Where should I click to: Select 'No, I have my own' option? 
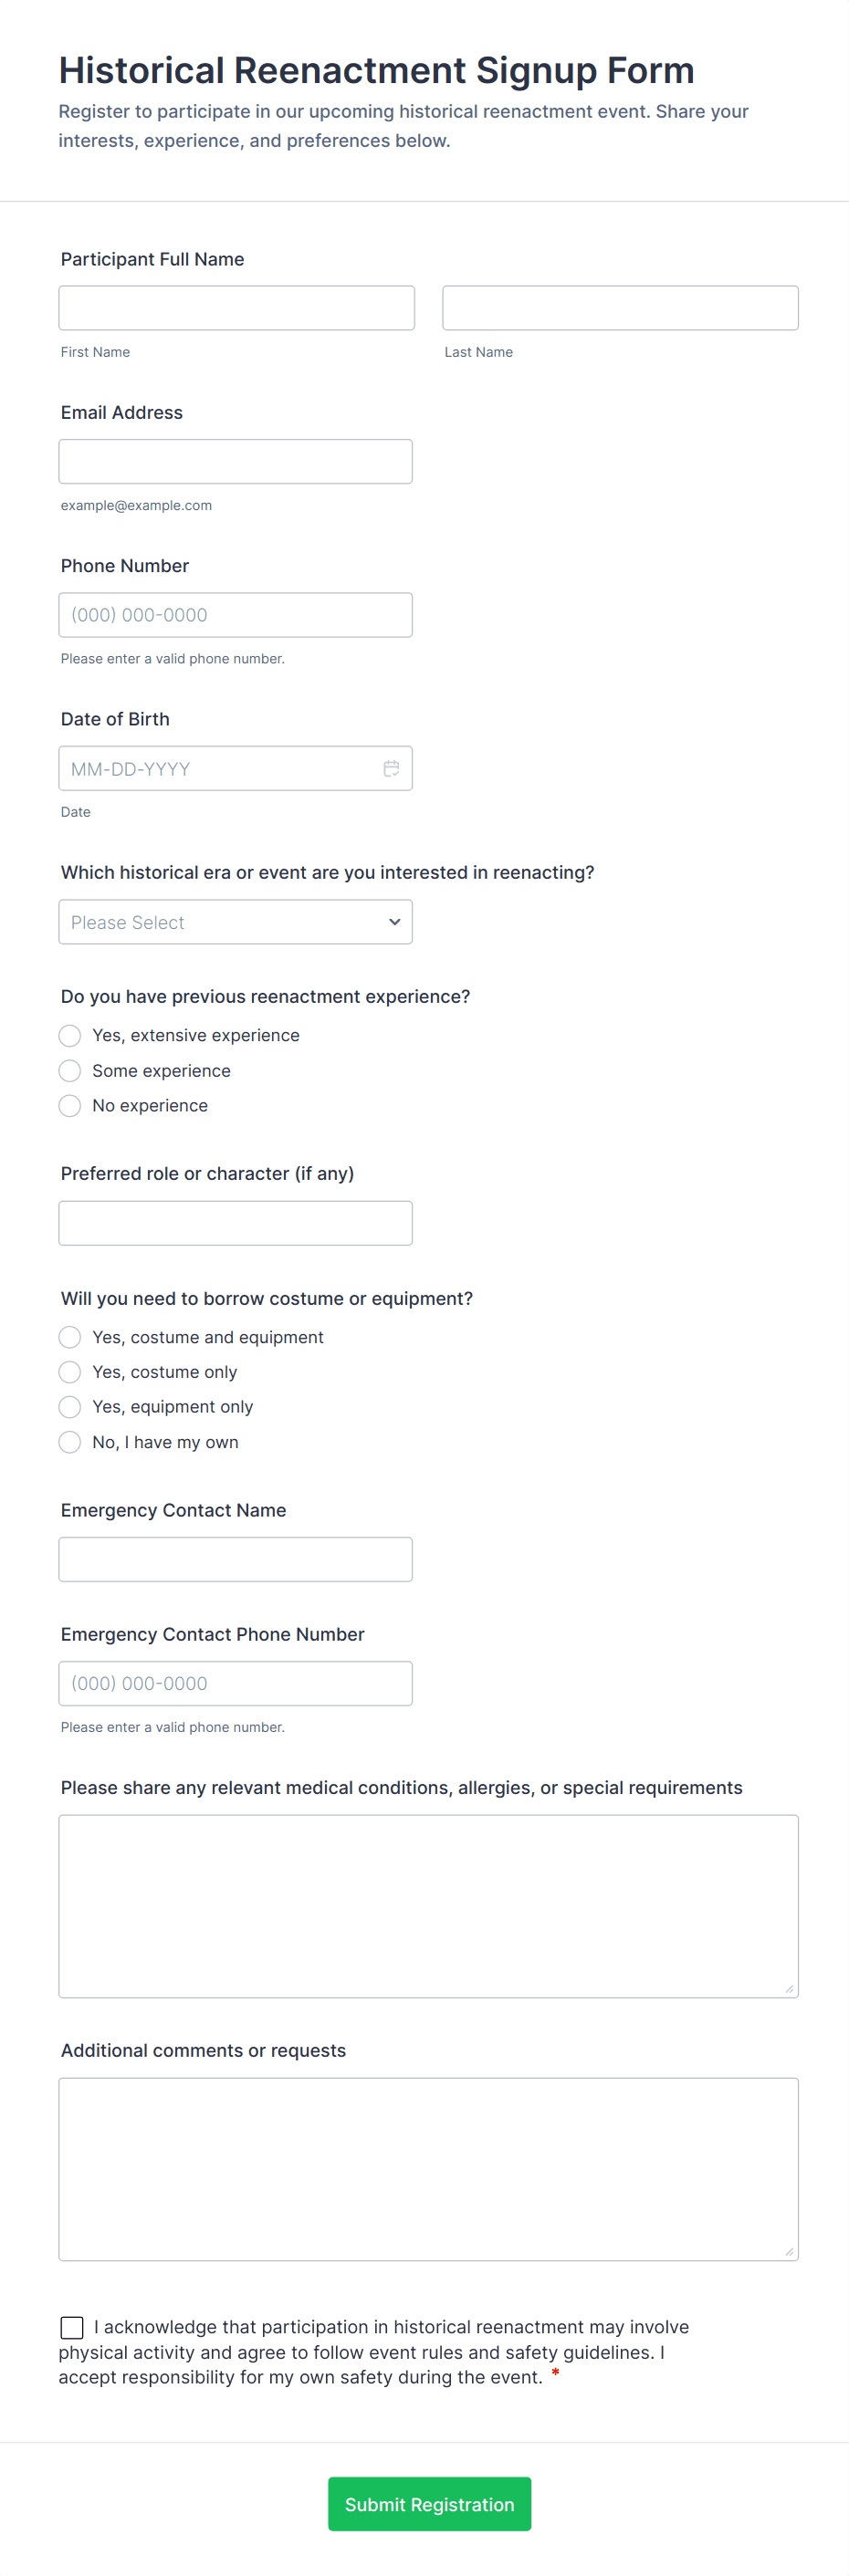70,1442
